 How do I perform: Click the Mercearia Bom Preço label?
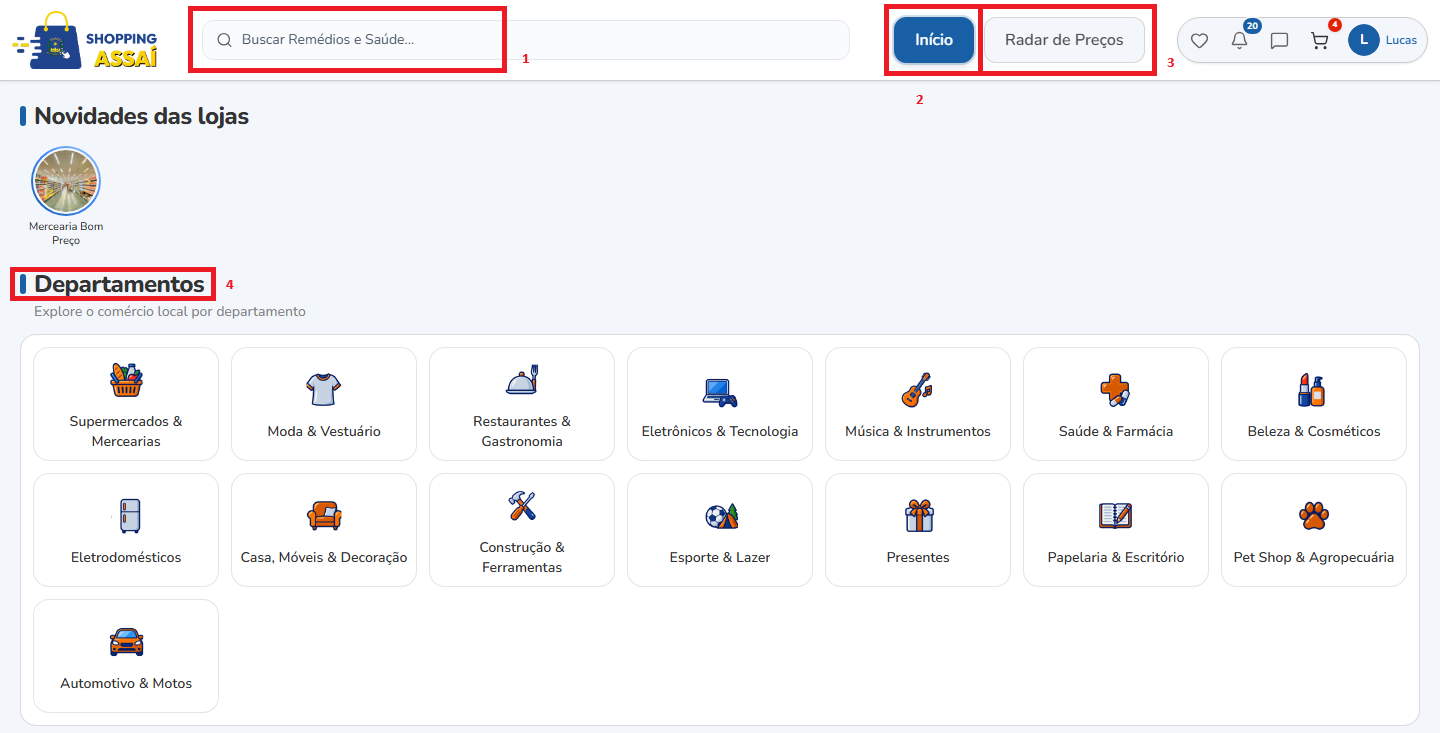(x=66, y=233)
